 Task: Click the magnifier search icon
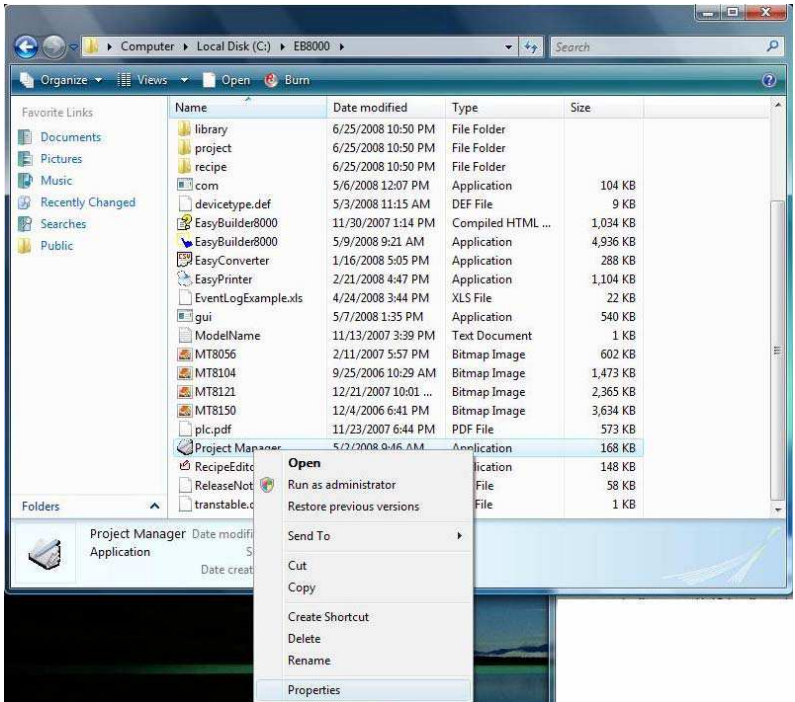(x=772, y=47)
